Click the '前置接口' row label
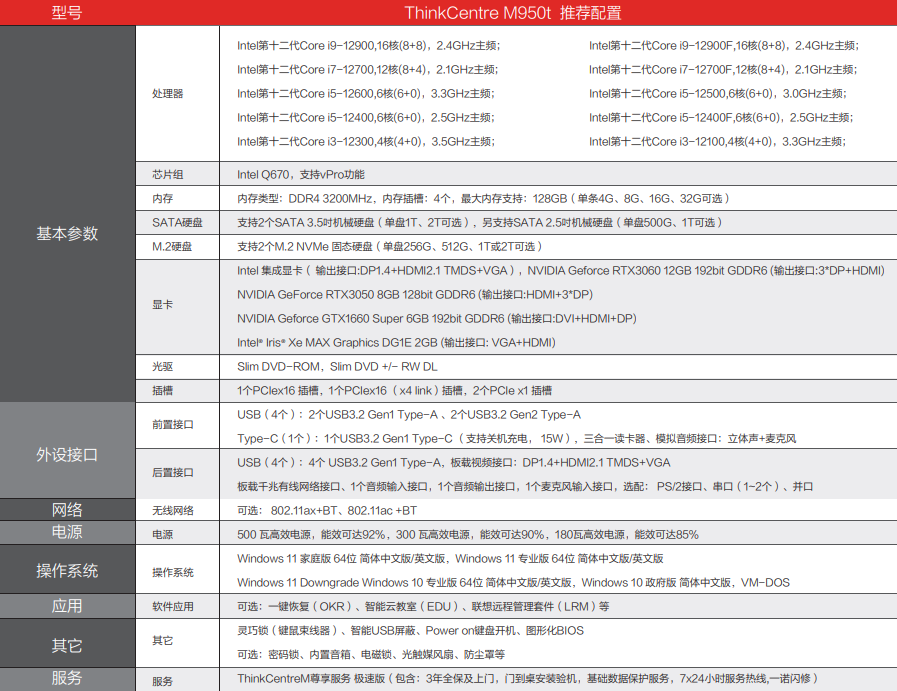 click(173, 424)
